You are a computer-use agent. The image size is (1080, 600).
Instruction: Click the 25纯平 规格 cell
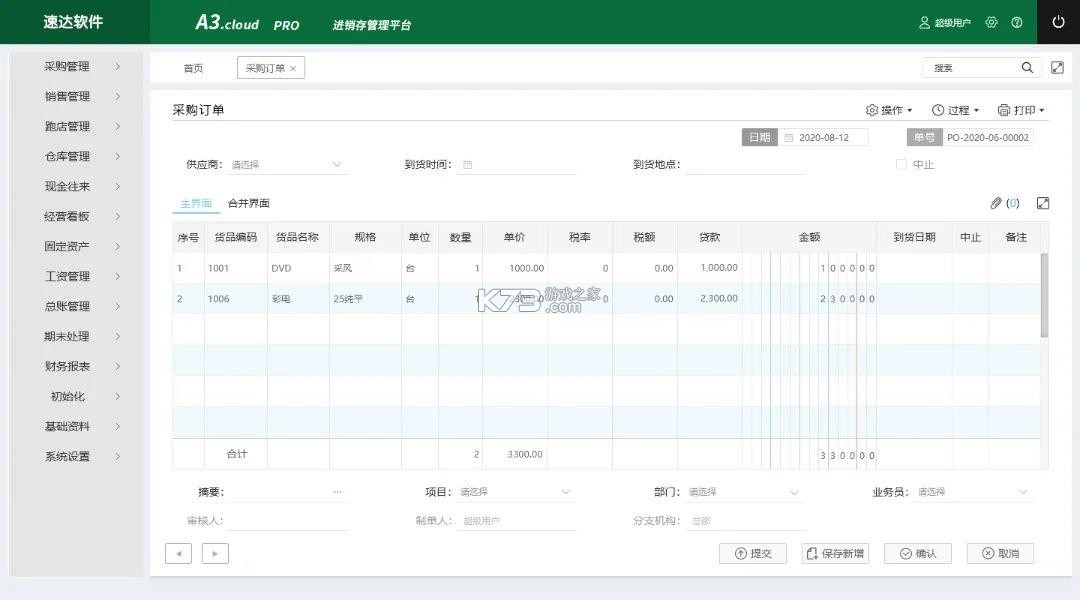click(365, 299)
